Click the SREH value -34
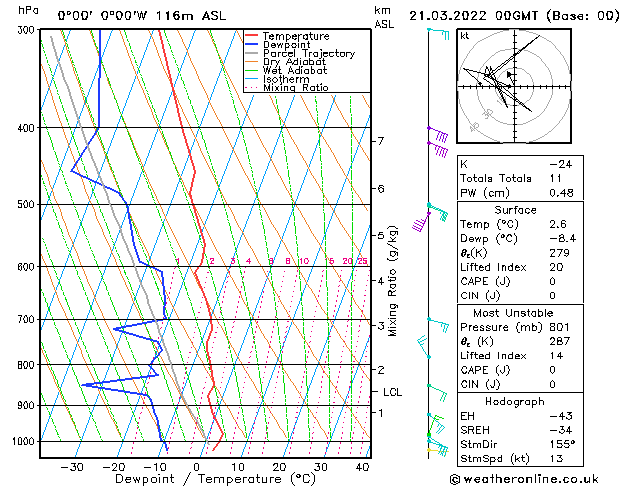 point(561,430)
